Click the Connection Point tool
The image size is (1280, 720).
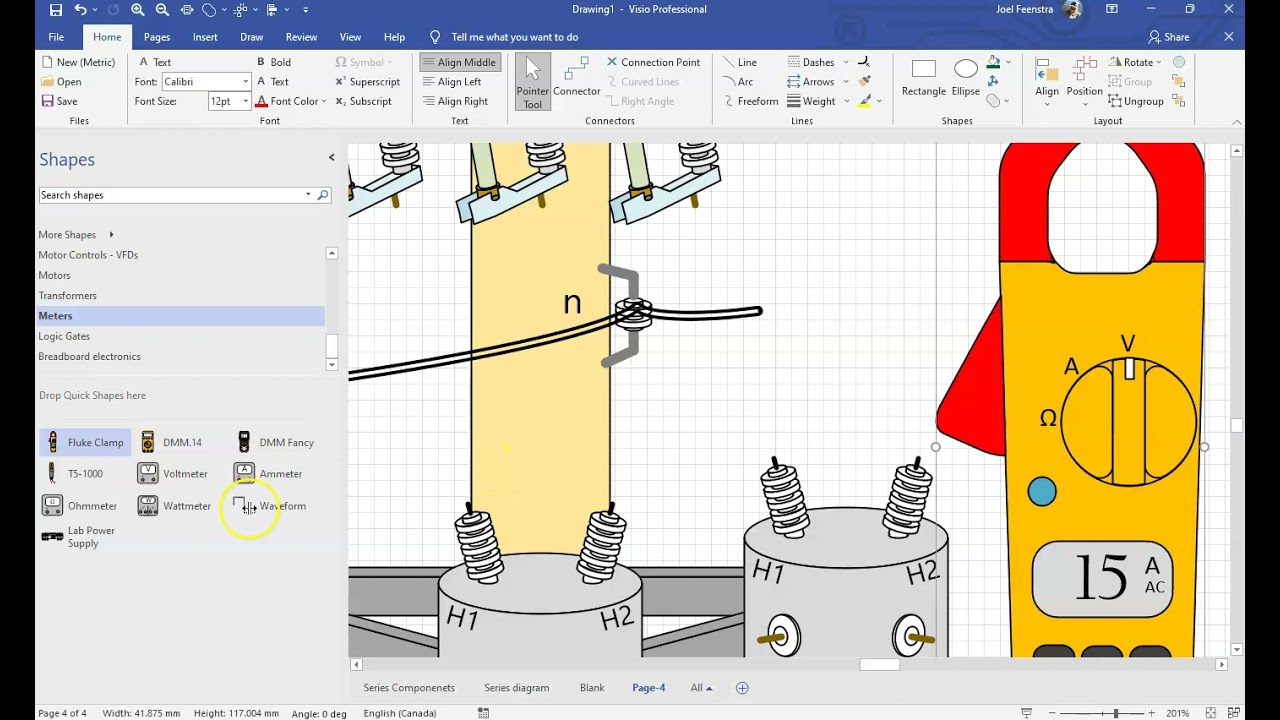[x=653, y=62]
